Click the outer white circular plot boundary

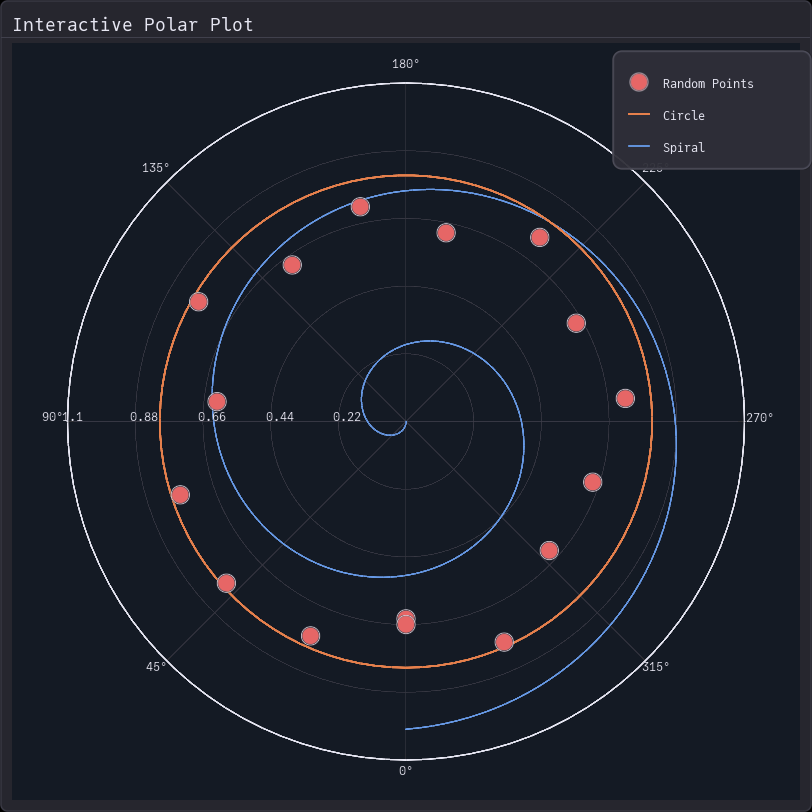click(x=406, y=85)
